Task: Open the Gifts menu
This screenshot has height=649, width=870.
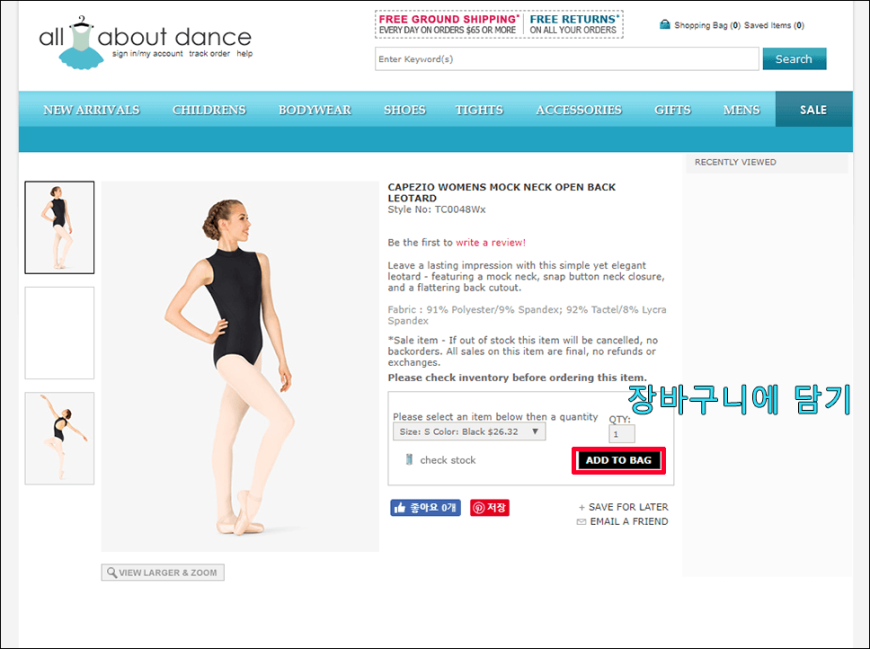Action: 672,110
